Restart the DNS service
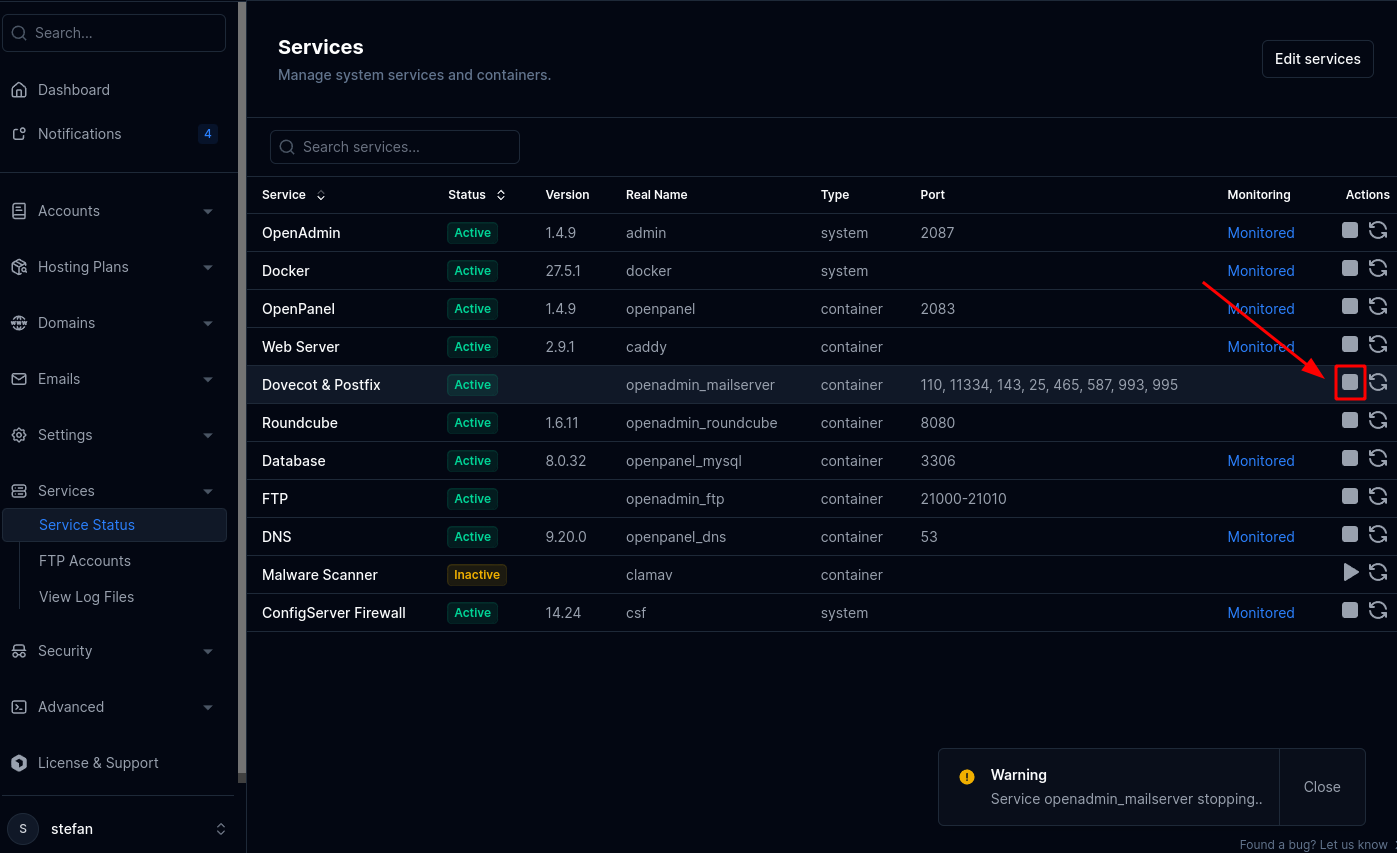This screenshot has height=853, width=1397. pos(1378,534)
